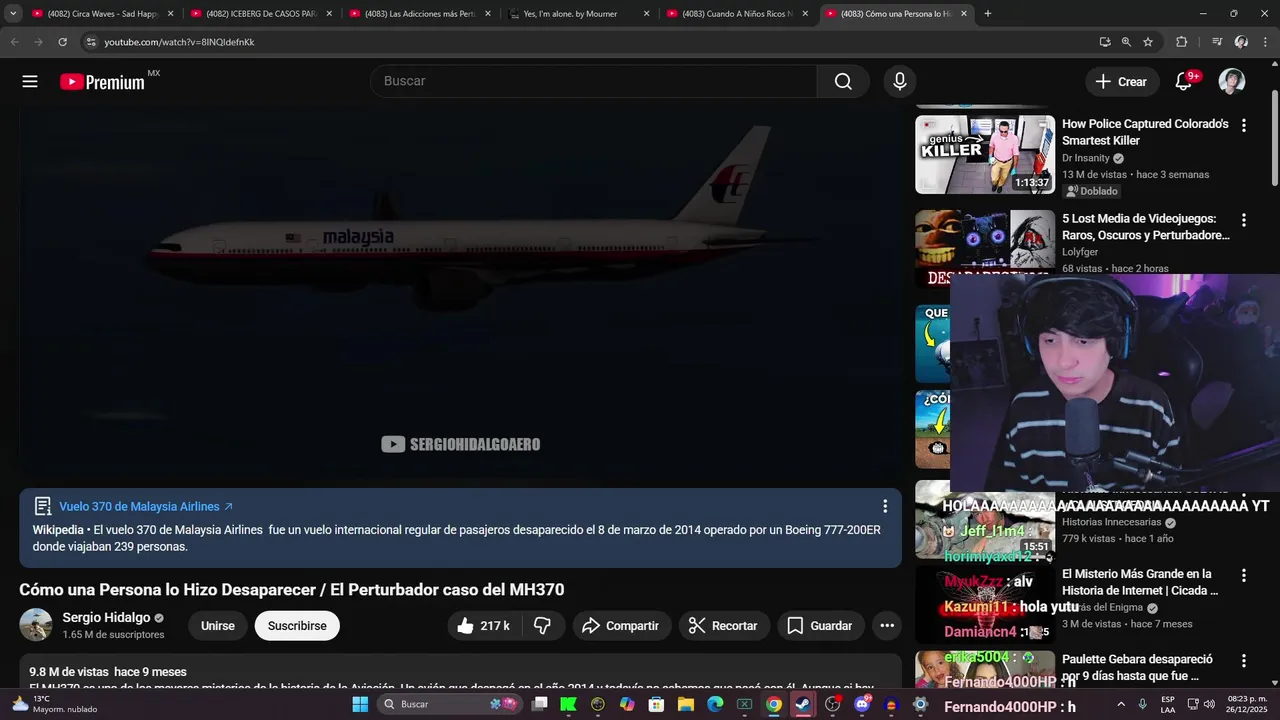
Task: Show hidden system tray icons
Action: tap(1121, 704)
